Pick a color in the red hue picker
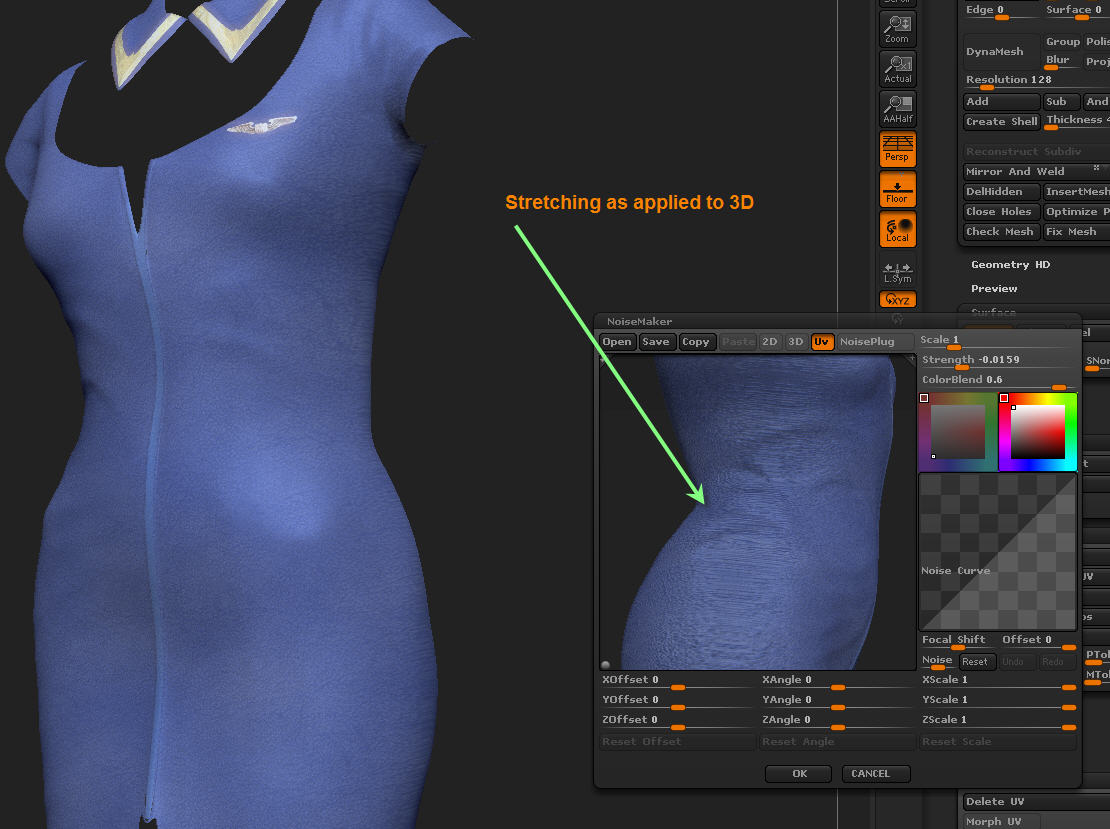 (1038, 433)
